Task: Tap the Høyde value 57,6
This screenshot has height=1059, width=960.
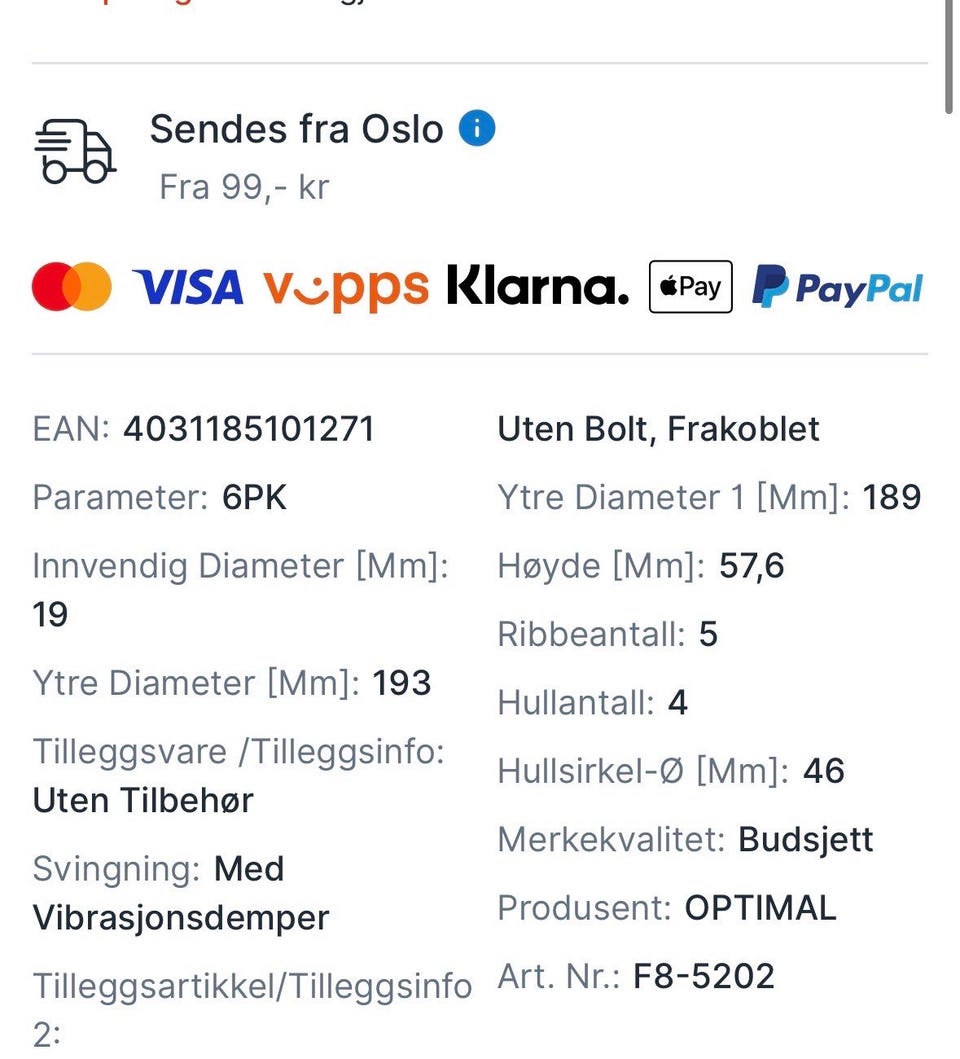Action: (x=751, y=566)
